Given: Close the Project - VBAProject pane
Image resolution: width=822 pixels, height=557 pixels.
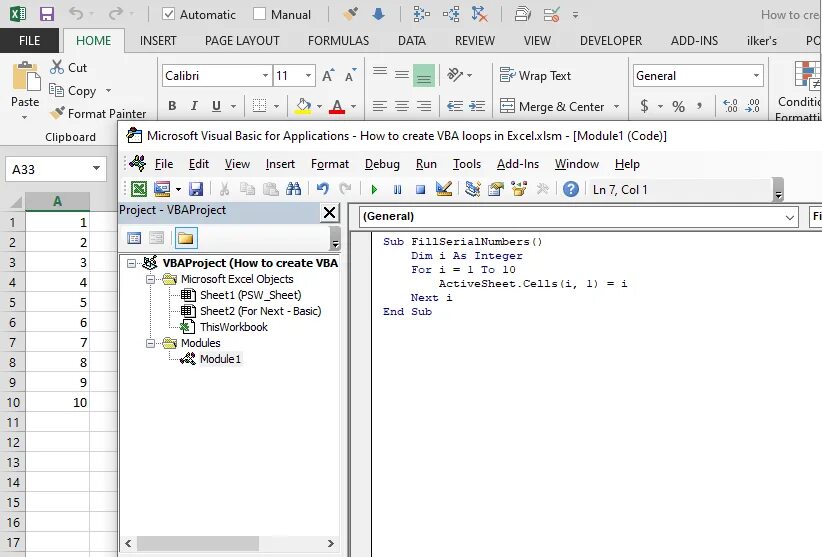Looking at the screenshot, I should 329,212.
